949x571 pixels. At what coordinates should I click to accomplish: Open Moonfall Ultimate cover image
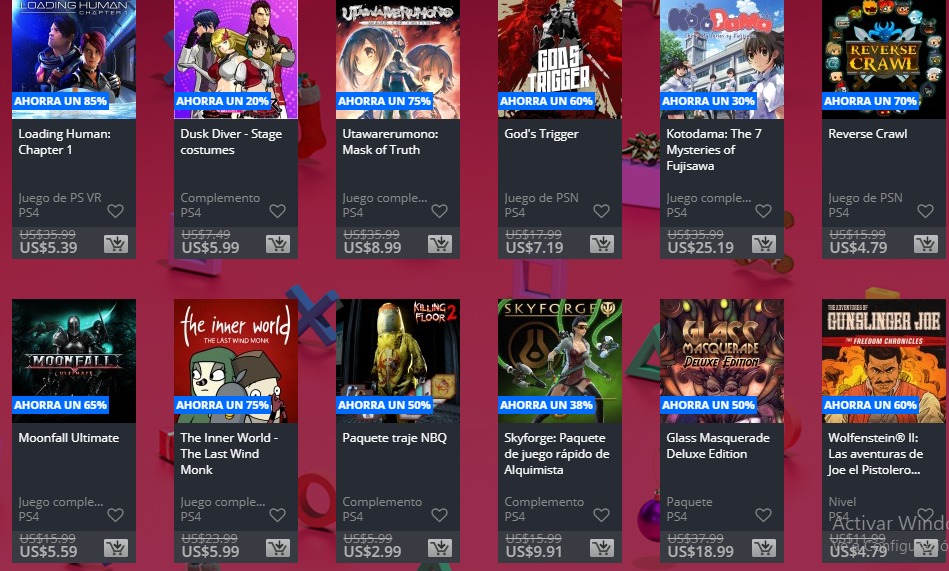point(74,361)
